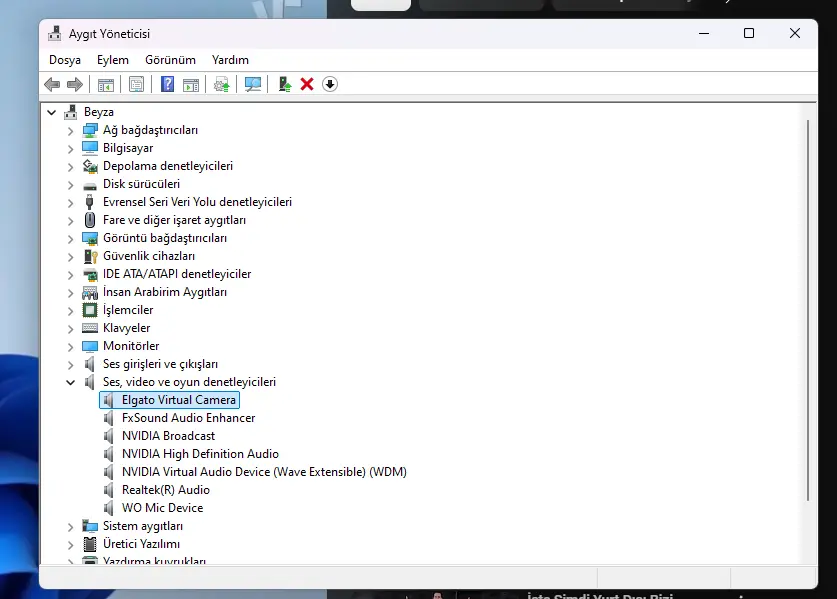The height and width of the screenshot is (599, 837).
Task: Expand the Sistem aygıtları category
Action: [x=70, y=527]
